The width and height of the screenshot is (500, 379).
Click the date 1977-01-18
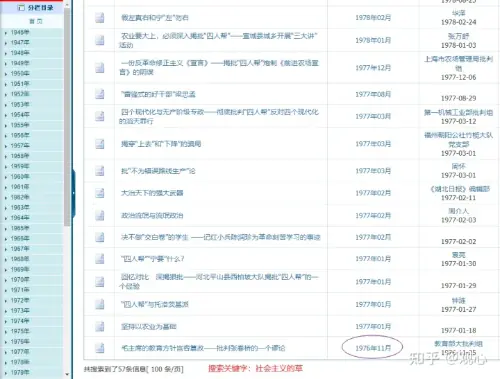point(459,330)
